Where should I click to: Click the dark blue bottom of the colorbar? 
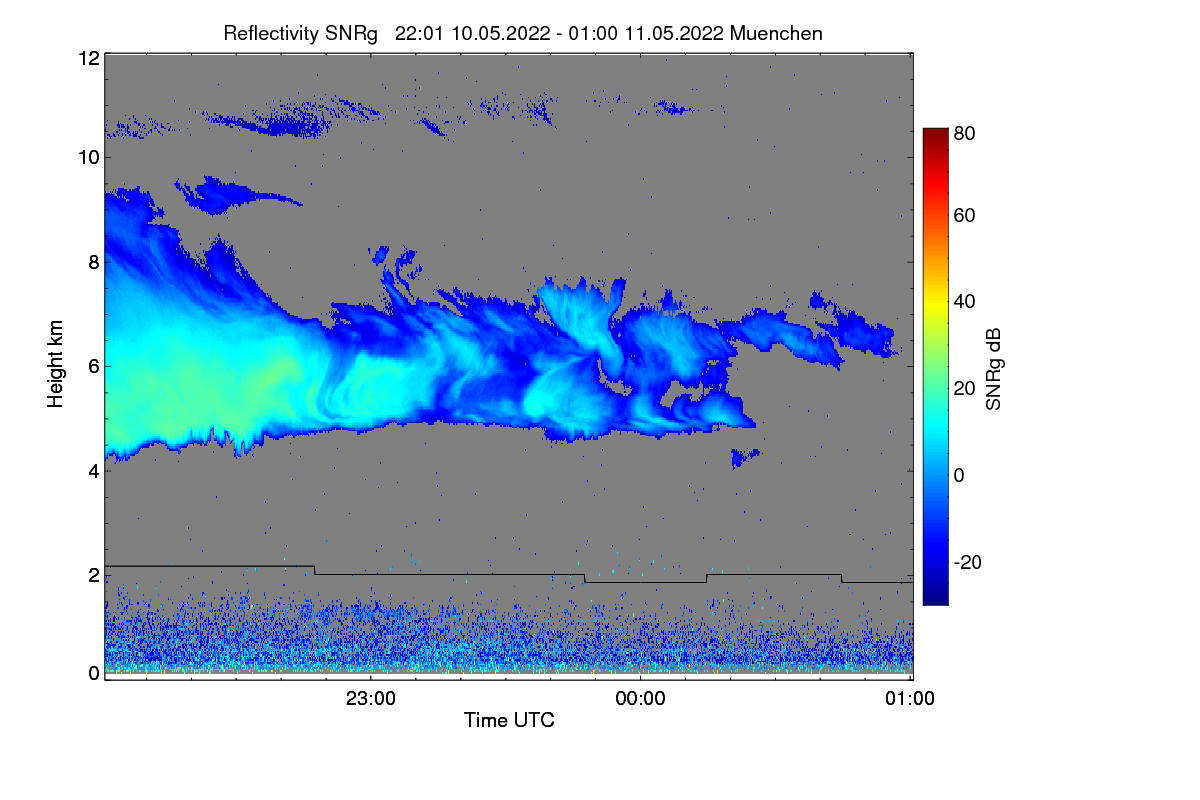[935, 598]
